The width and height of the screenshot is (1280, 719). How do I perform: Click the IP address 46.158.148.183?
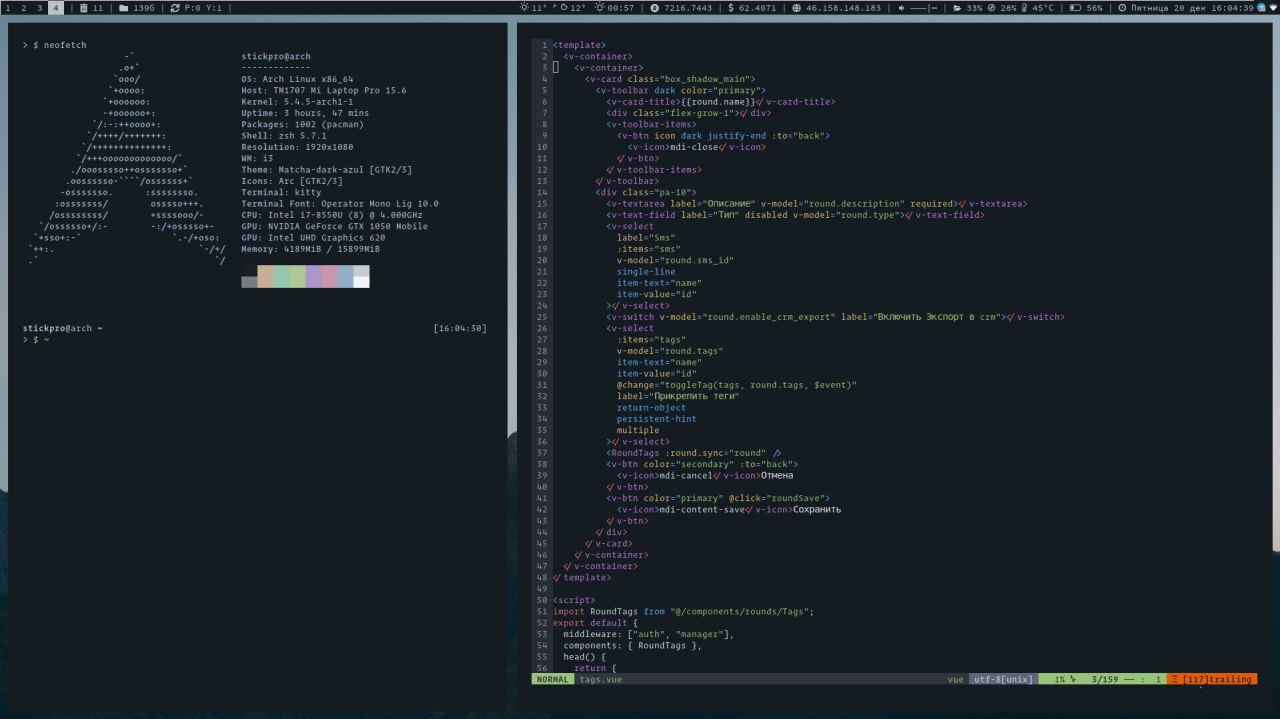tap(843, 7)
